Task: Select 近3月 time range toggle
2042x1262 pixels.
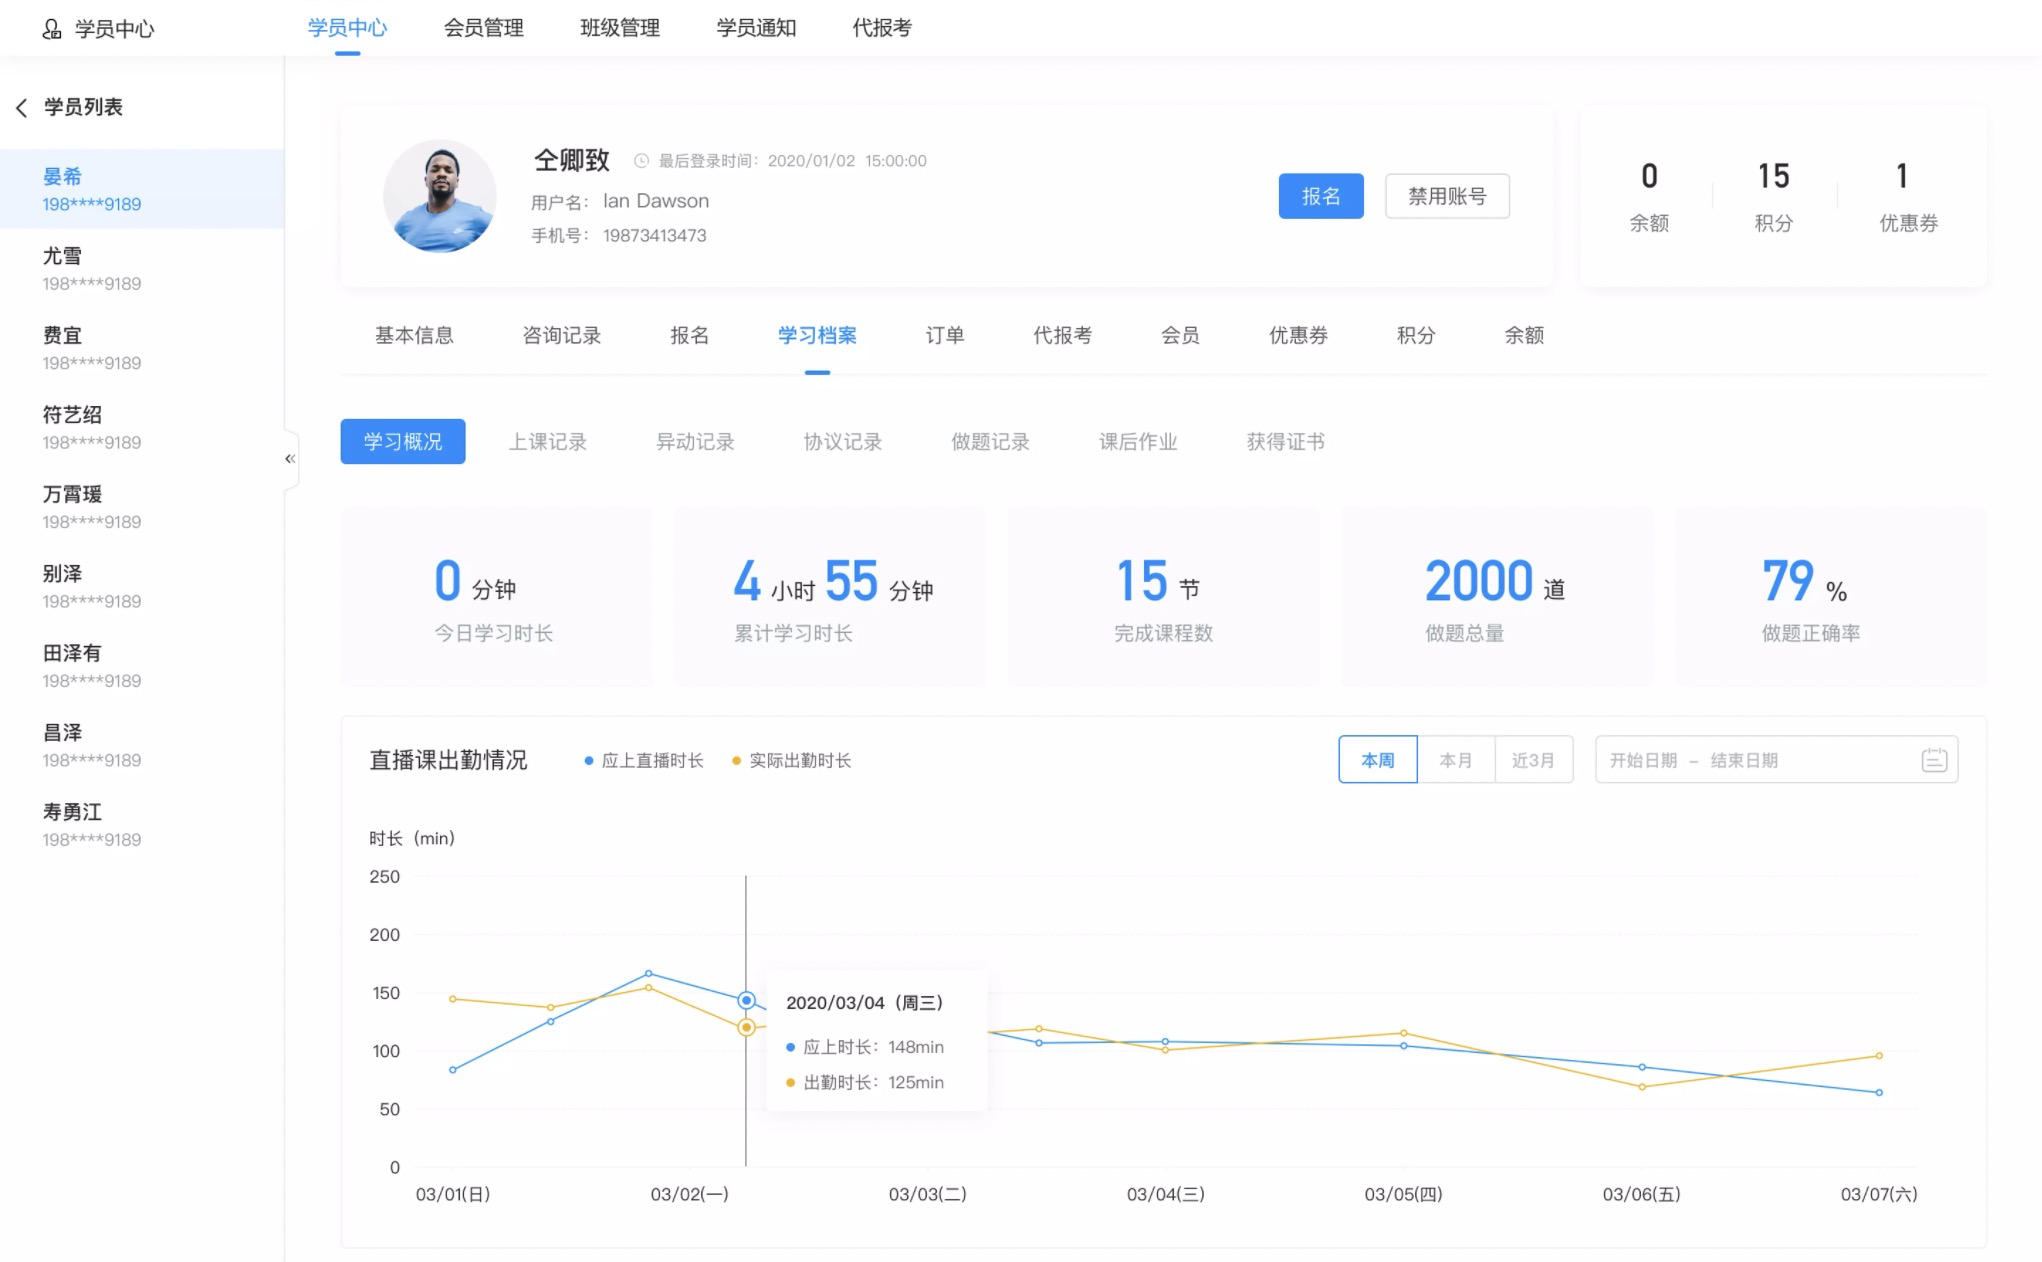Action: click(1532, 760)
